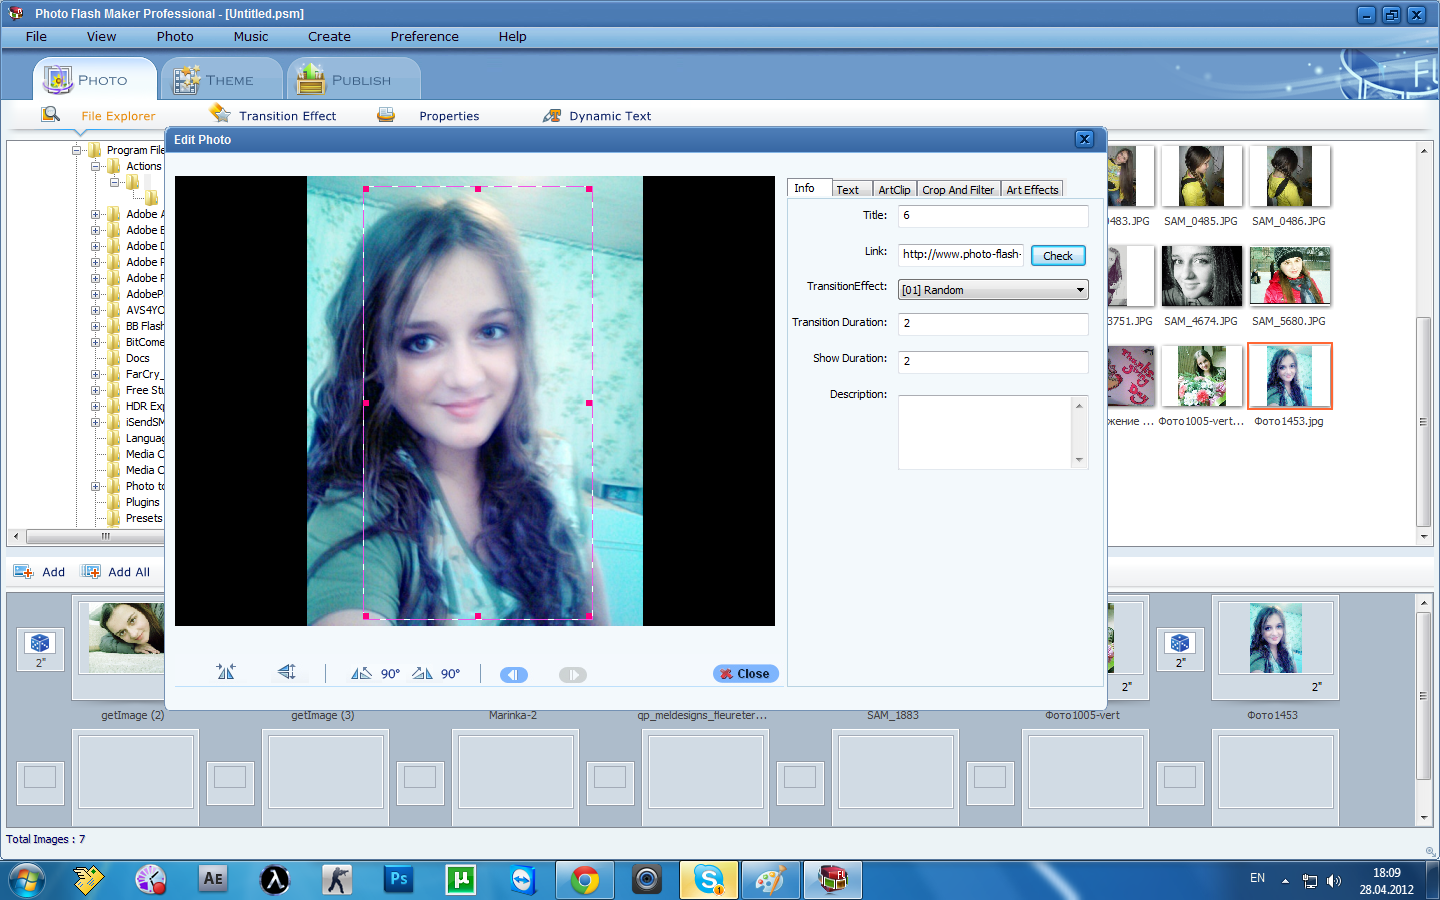Flip the photo horizontally
This screenshot has width=1440, height=900.
click(x=226, y=672)
